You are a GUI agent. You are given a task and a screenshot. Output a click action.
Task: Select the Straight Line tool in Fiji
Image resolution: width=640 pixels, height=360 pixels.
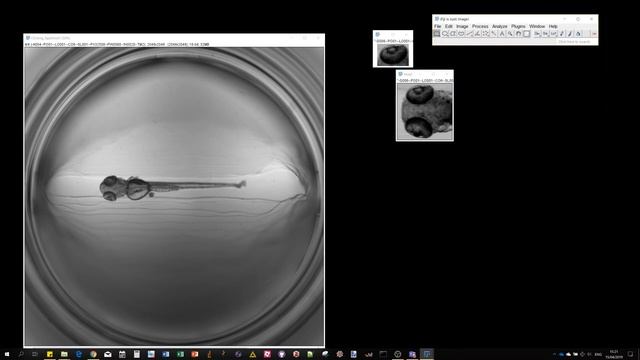469,34
